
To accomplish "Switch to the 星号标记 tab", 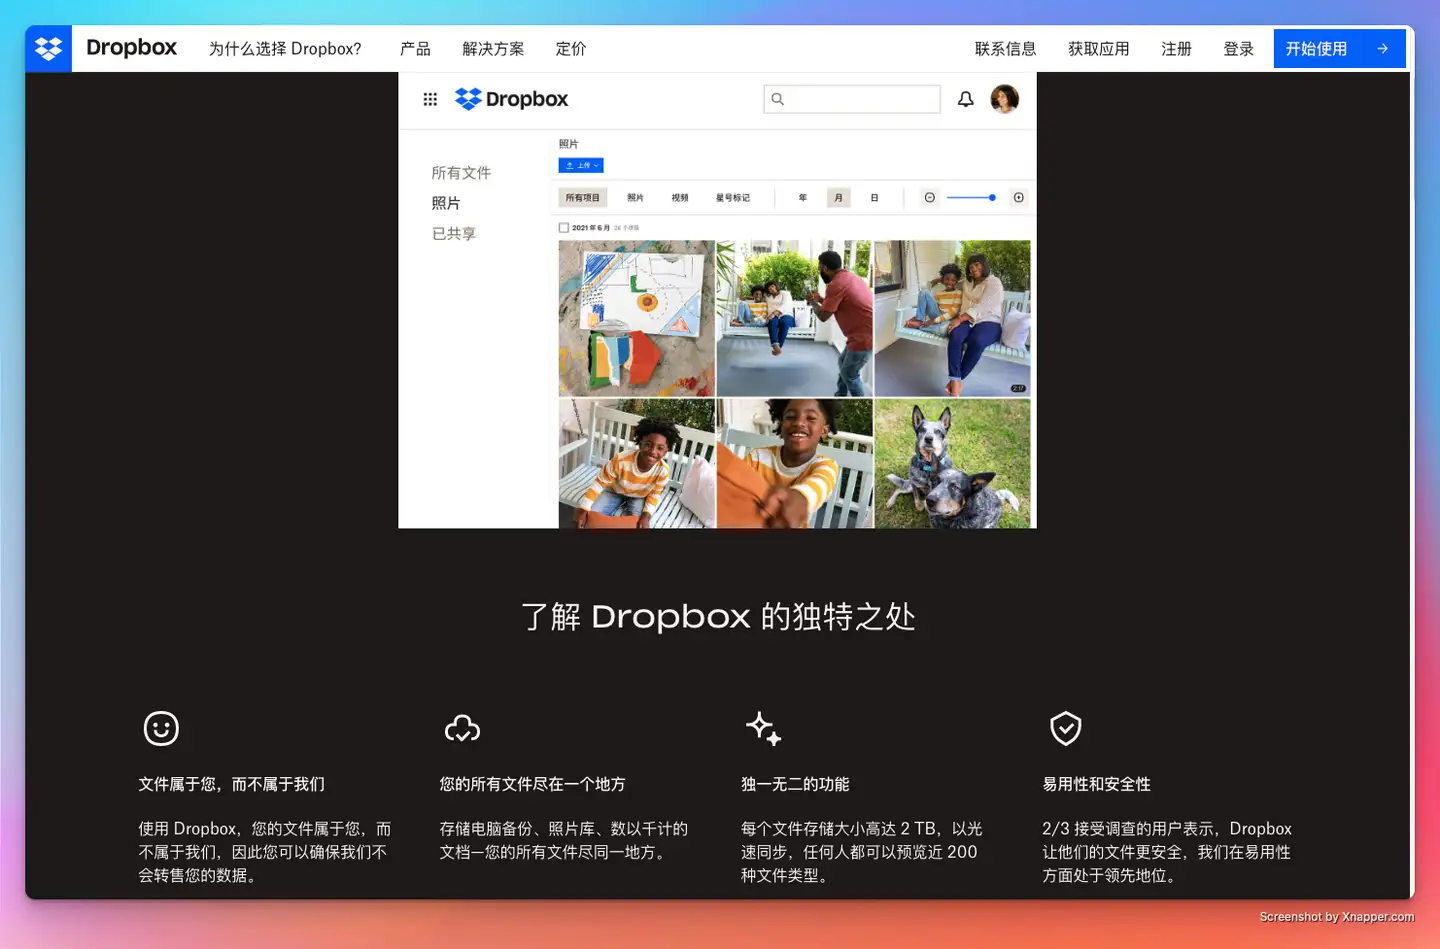I will pos(733,198).
